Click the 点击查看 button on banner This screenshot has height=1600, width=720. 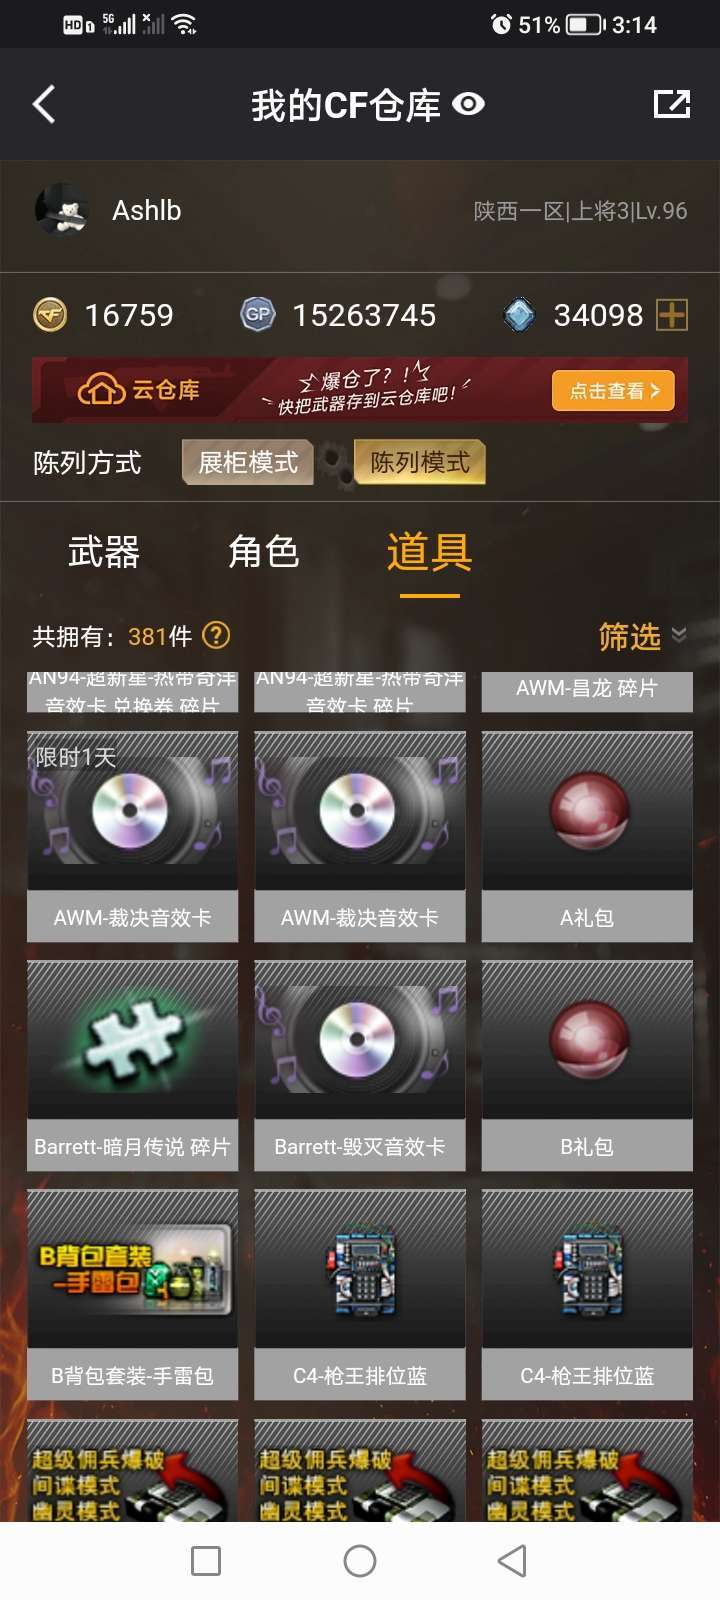tap(613, 391)
